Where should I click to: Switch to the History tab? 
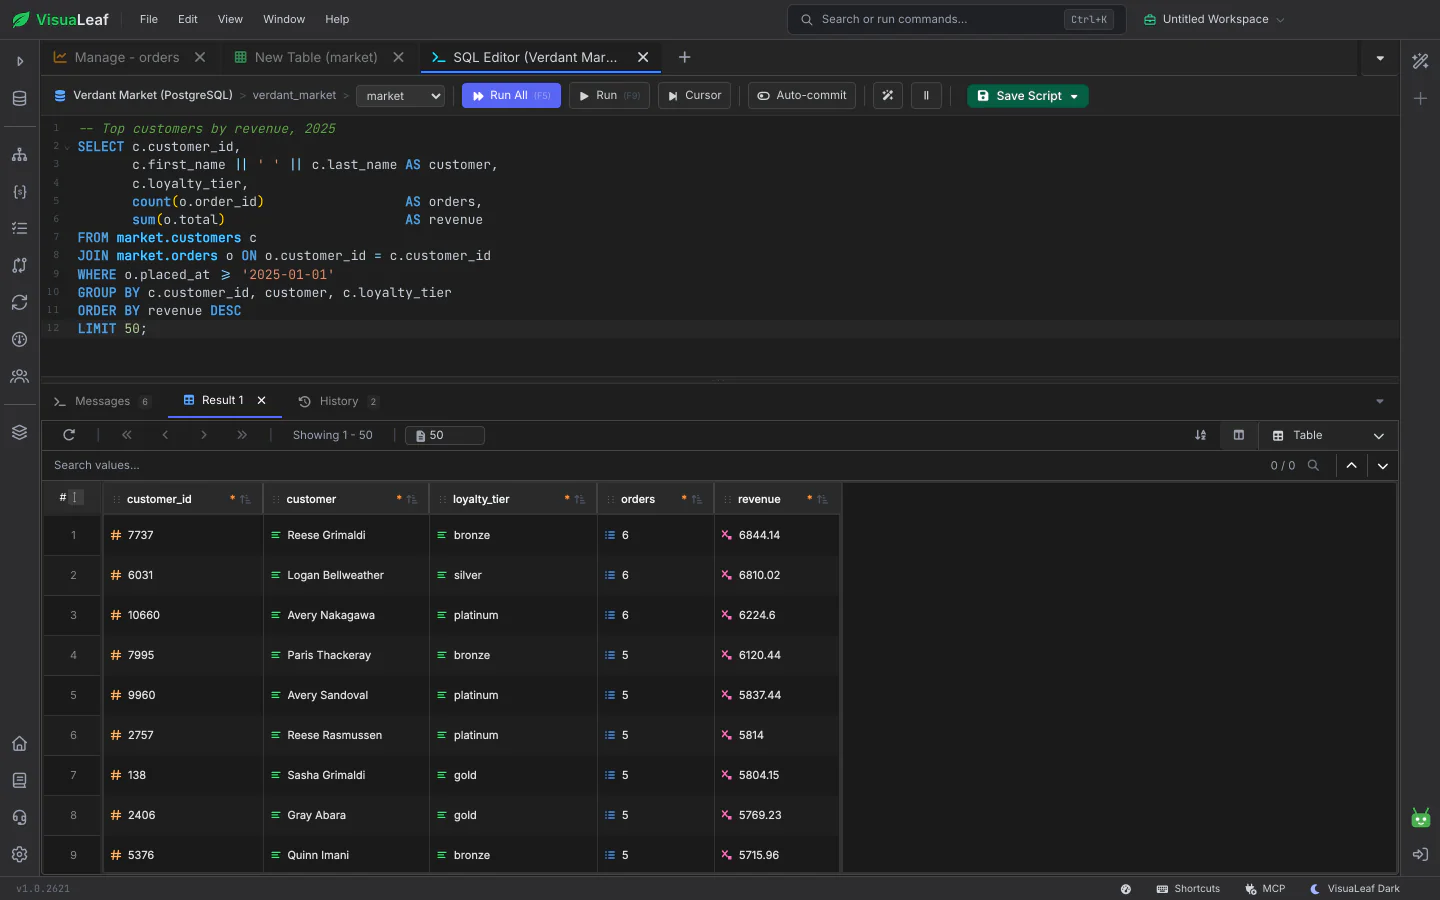338,402
